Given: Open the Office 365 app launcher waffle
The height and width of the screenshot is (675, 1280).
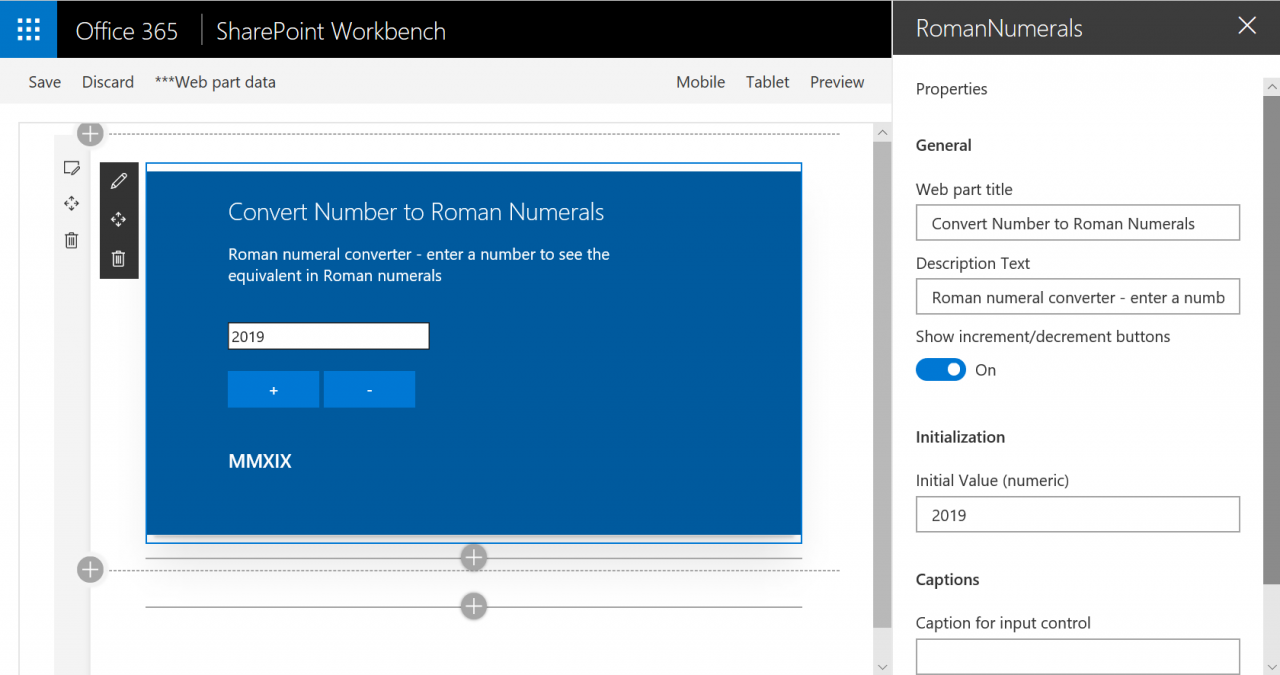Looking at the screenshot, I should click(x=28, y=29).
